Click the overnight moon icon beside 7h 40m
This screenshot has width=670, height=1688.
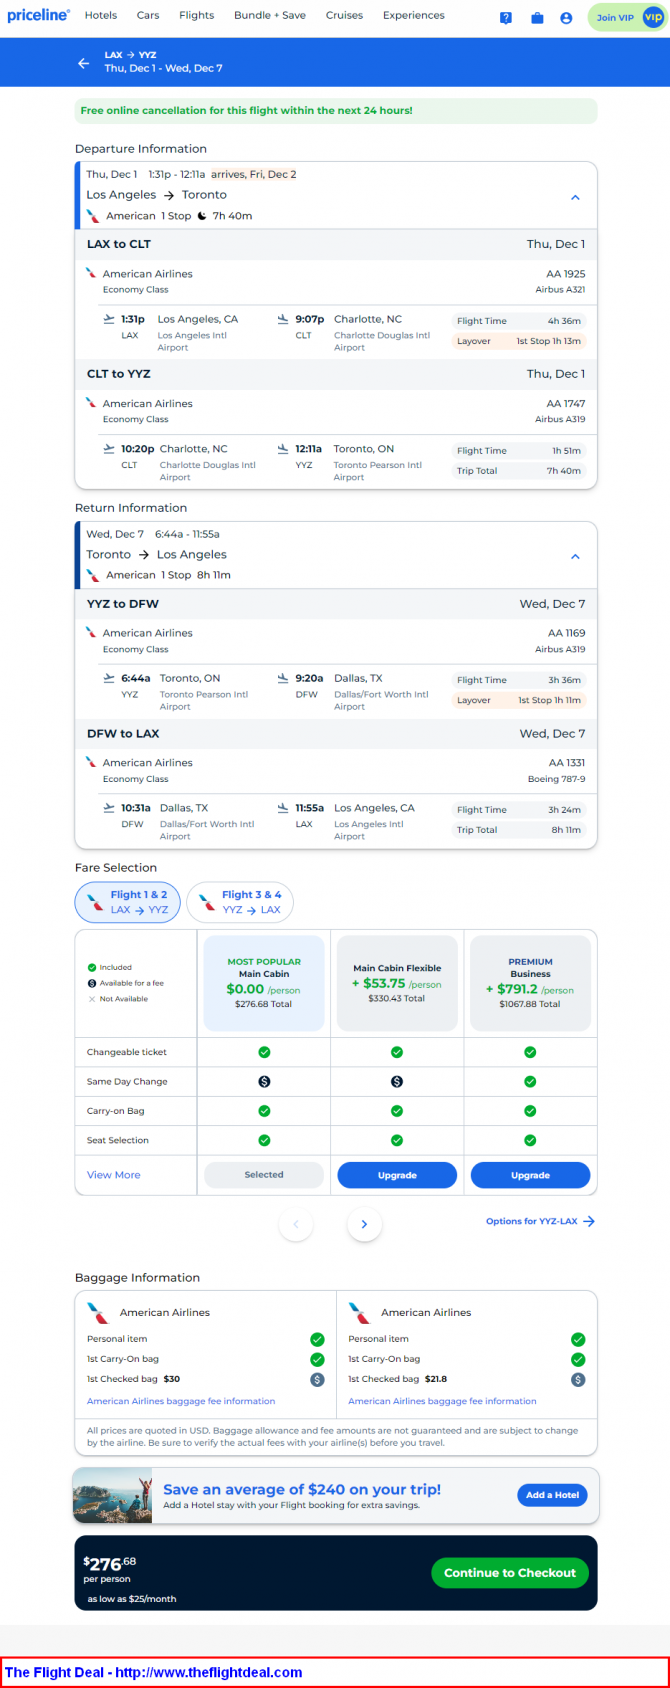tap(202, 216)
